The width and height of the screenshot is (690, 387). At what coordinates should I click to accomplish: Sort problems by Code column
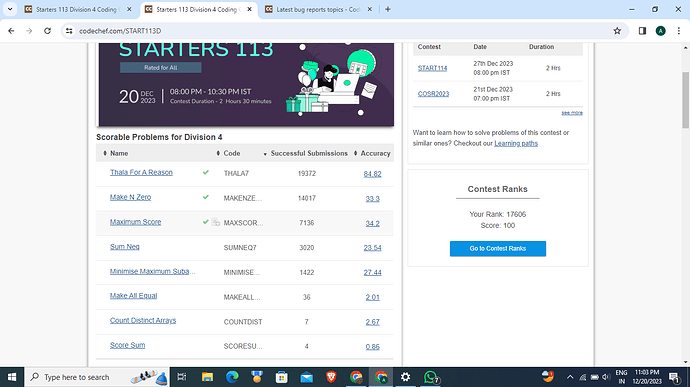coord(228,153)
